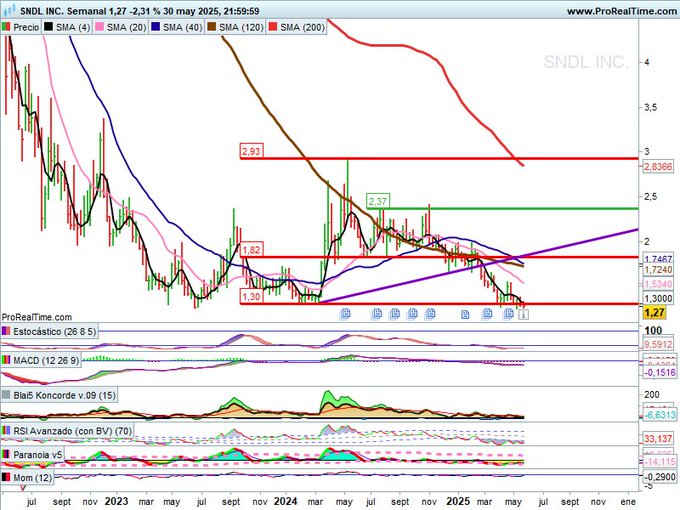Click the -0,1516 MACD value tag
Viewport: 680px width, 510px height.
coord(659,373)
